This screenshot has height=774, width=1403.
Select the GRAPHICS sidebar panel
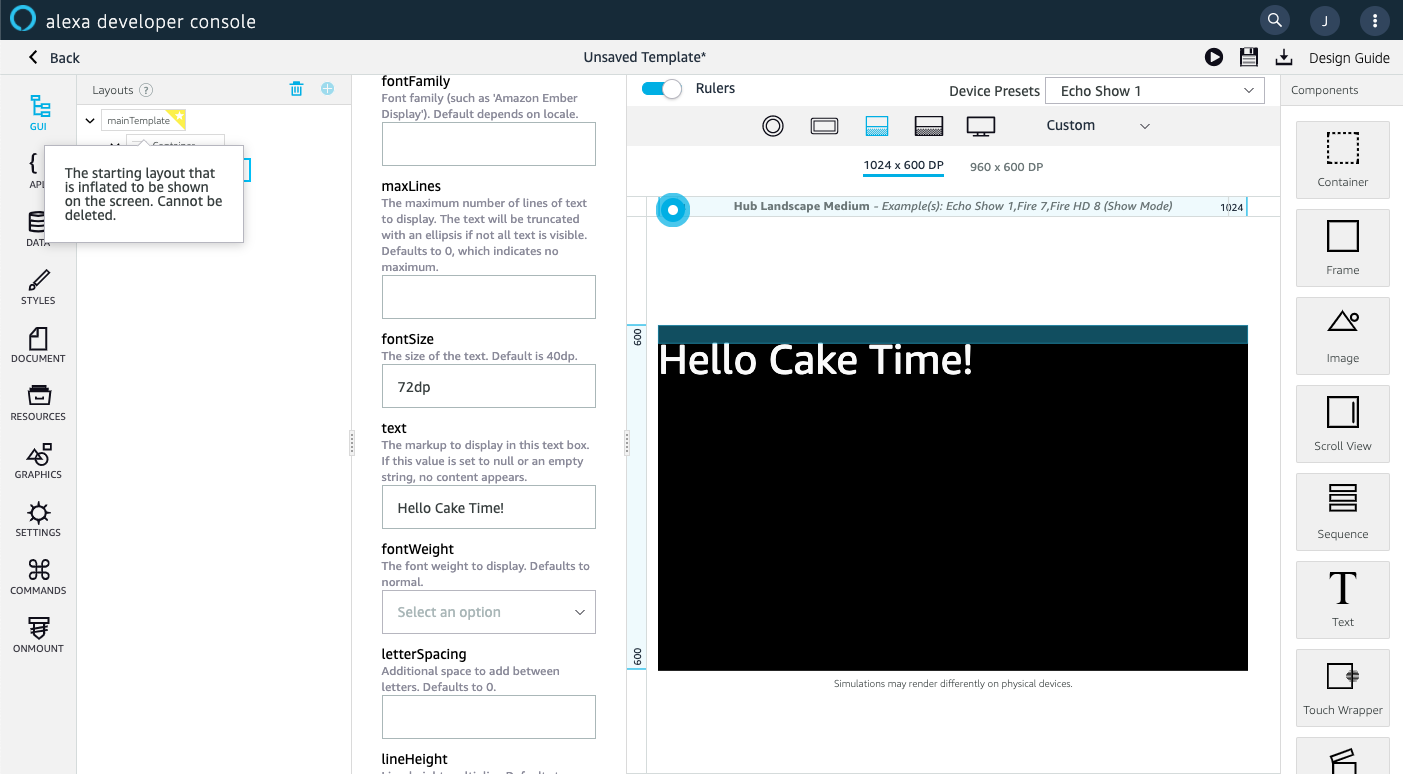pyautogui.click(x=37, y=461)
